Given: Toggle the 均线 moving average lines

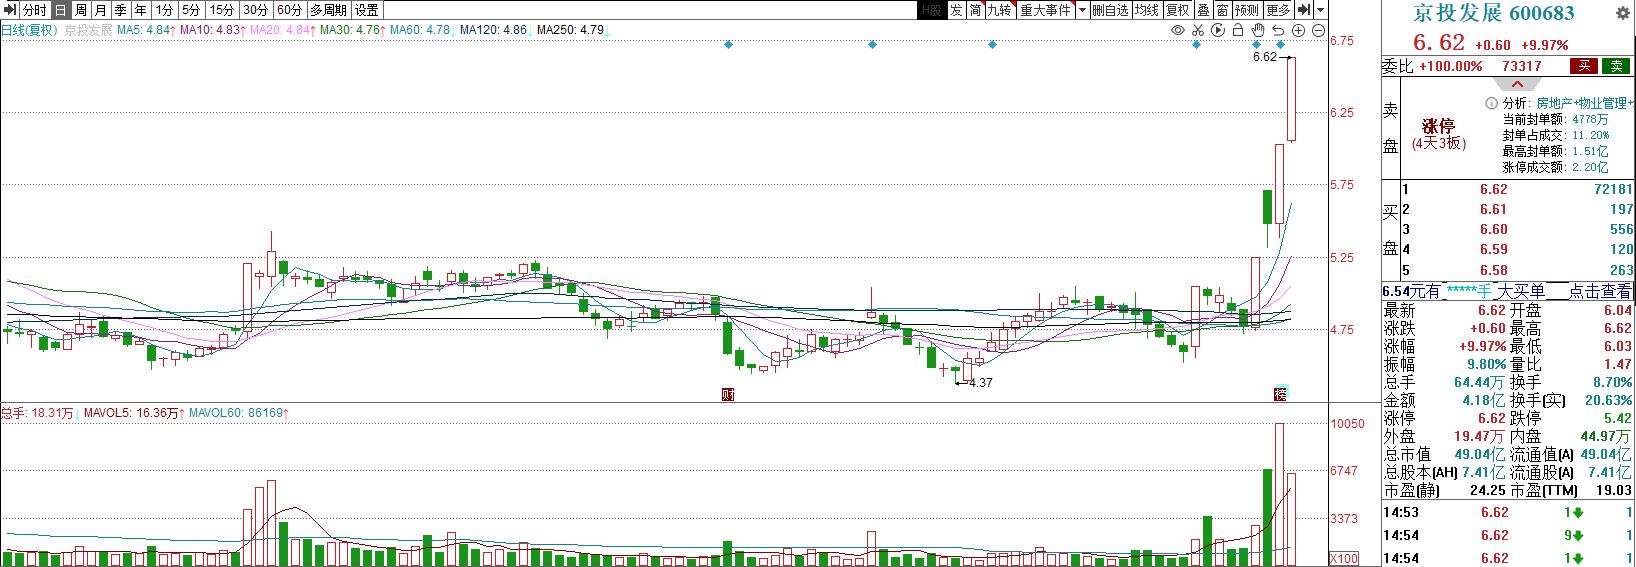Looking at the screenshot, I should [1147, 10].
